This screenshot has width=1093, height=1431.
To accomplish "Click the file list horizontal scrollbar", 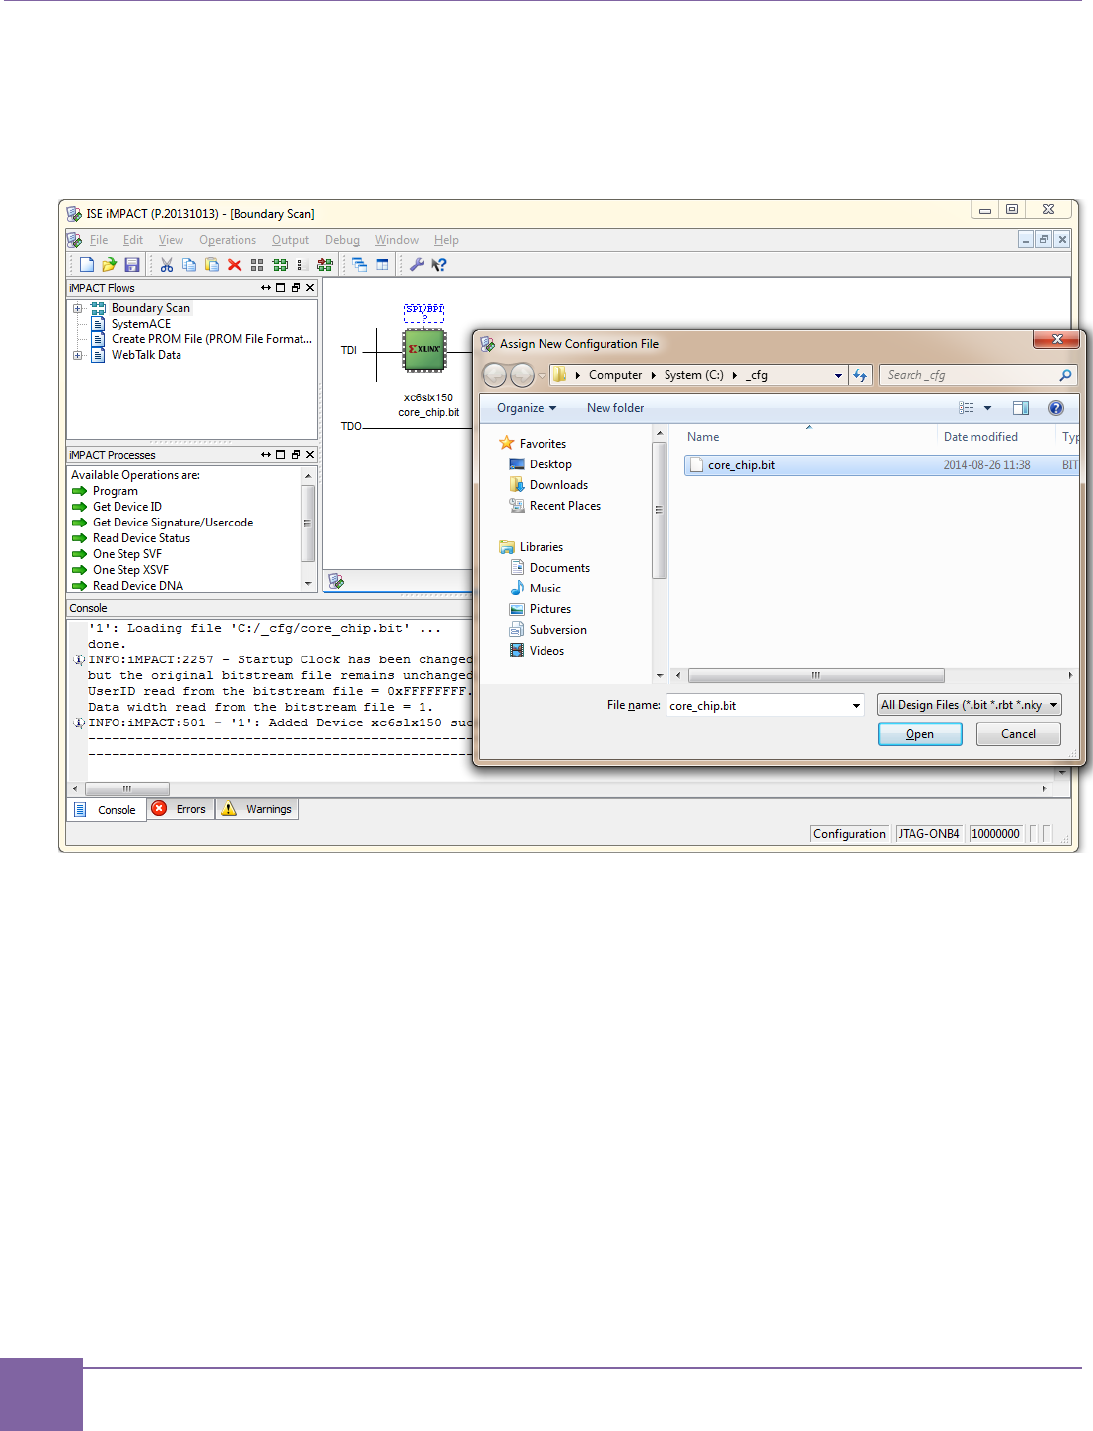I will click(816, 676).
